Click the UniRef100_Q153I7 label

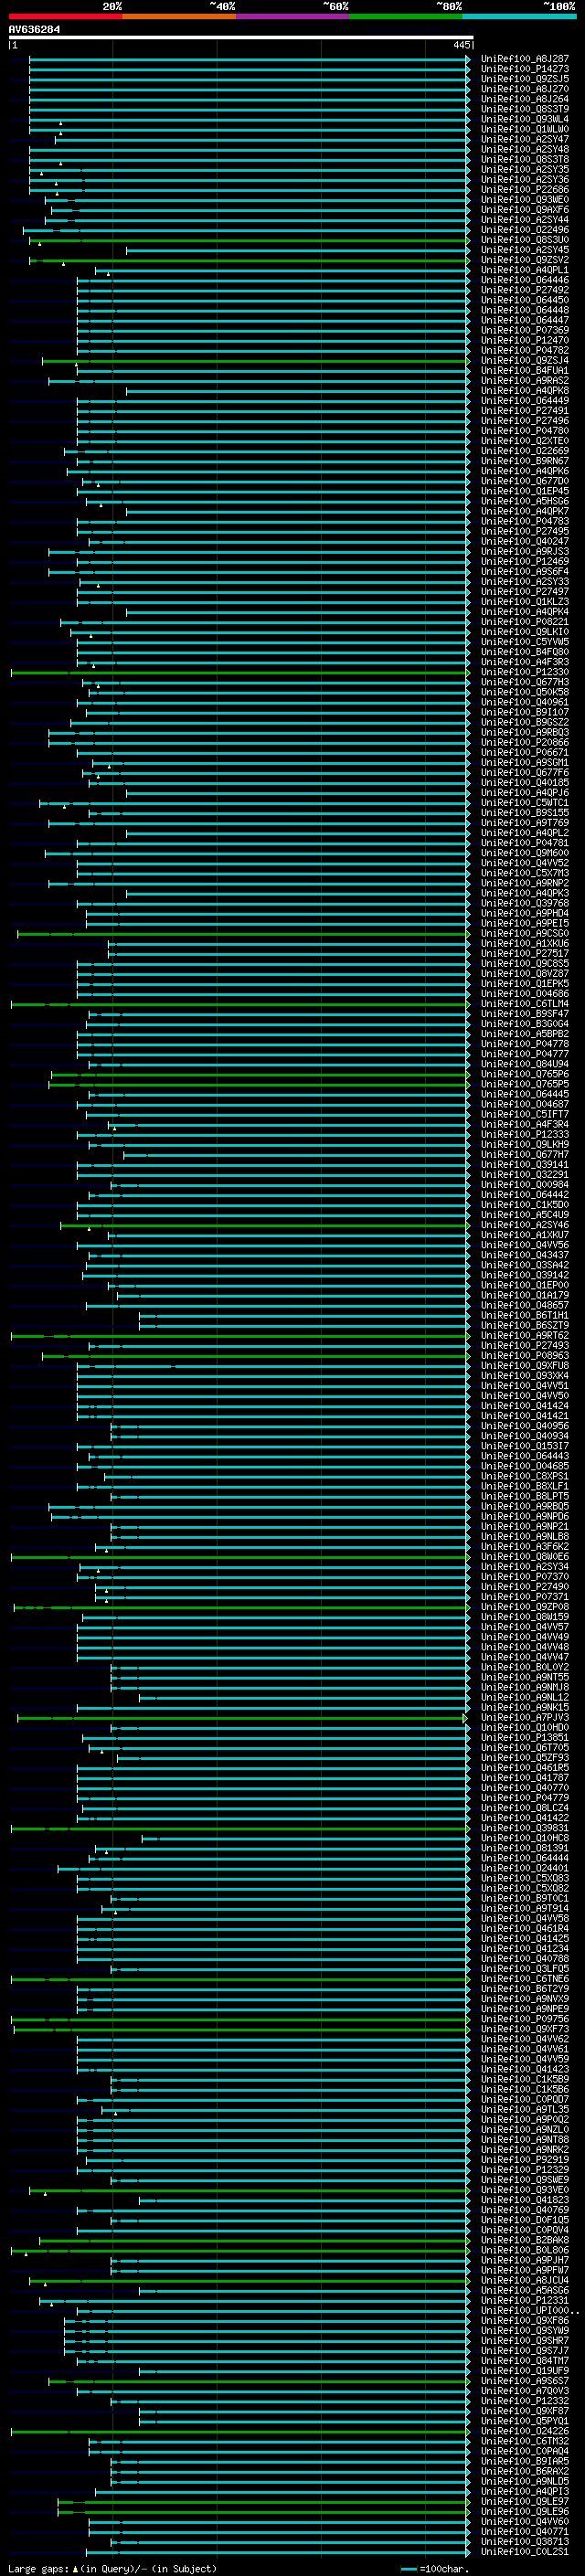(525, 1446)
